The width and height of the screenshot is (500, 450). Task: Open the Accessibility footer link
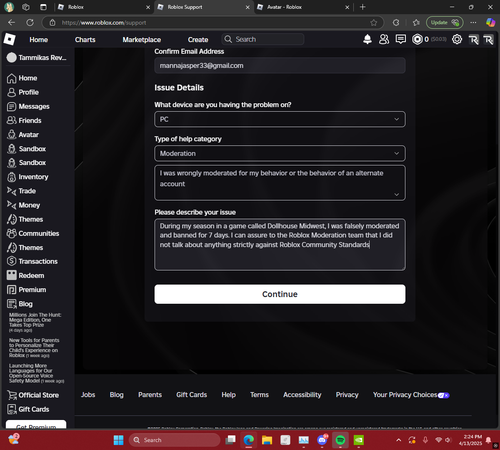[x=302, y=395]
